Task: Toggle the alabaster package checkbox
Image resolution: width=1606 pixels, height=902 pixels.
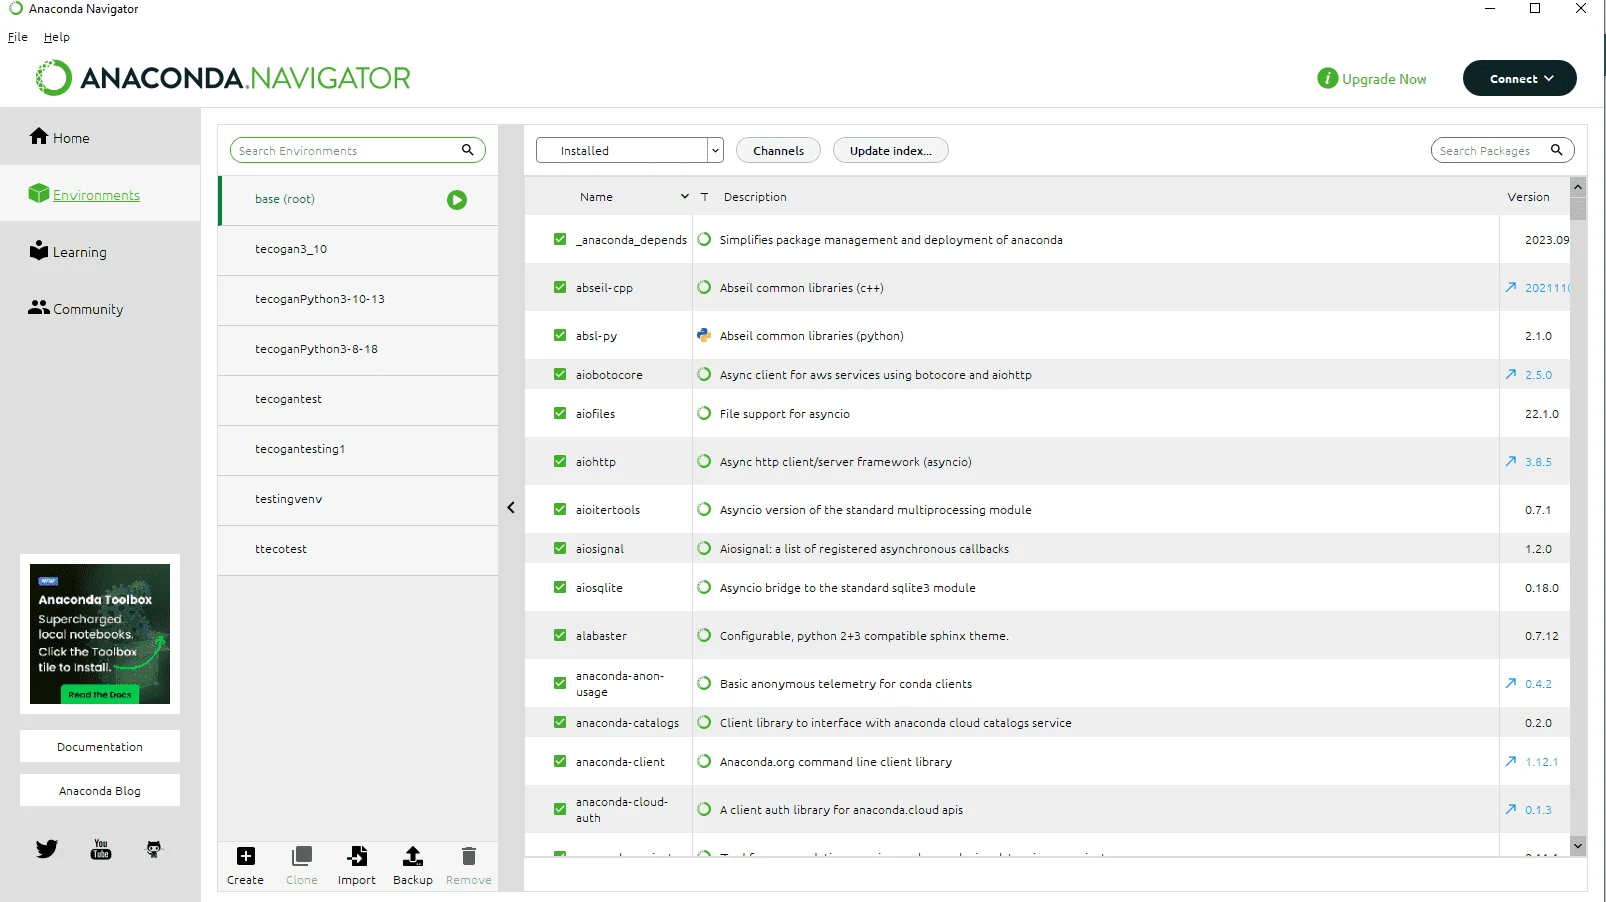Action: click(x=560, y=635)
